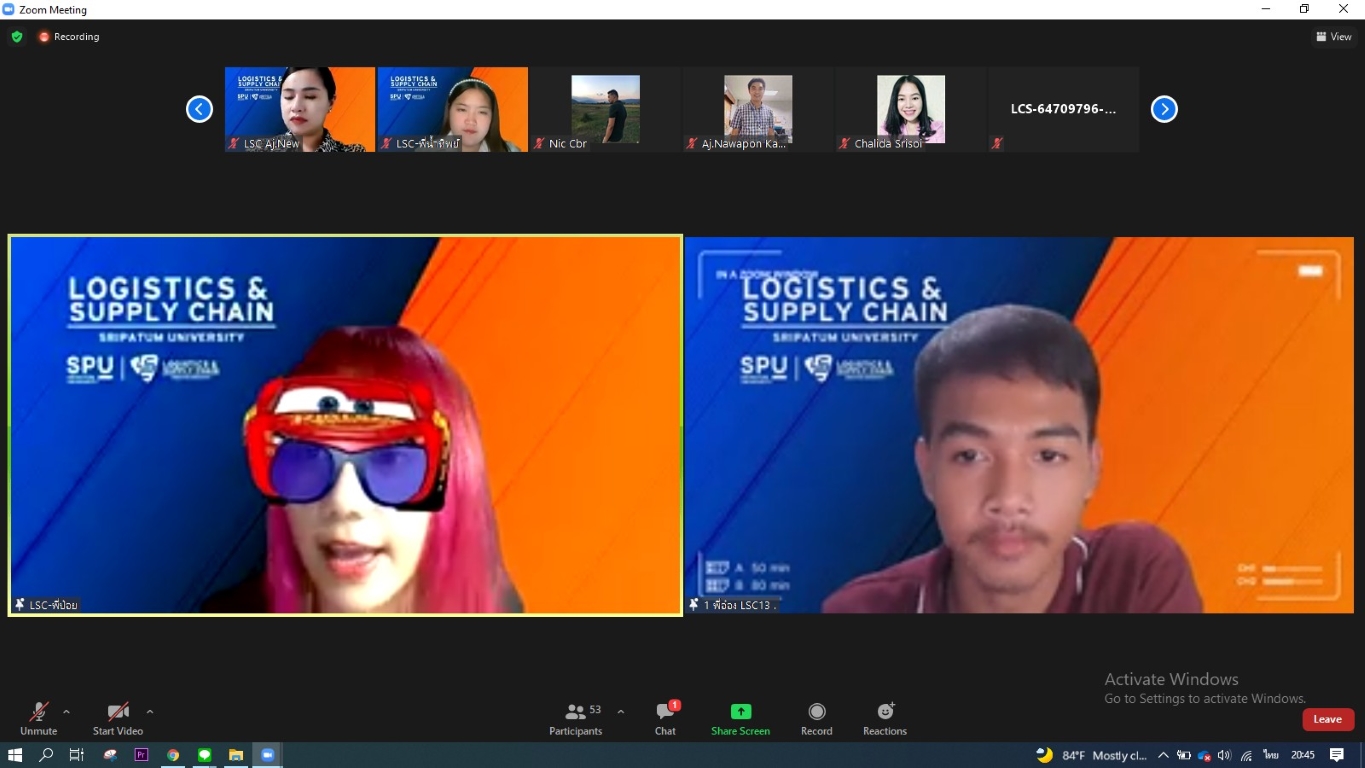The height and width of the screenshot is (768, 1365).
Task: Click the Zoom taskbar icon
Action: pyautogui.click(x=267, y=755)
